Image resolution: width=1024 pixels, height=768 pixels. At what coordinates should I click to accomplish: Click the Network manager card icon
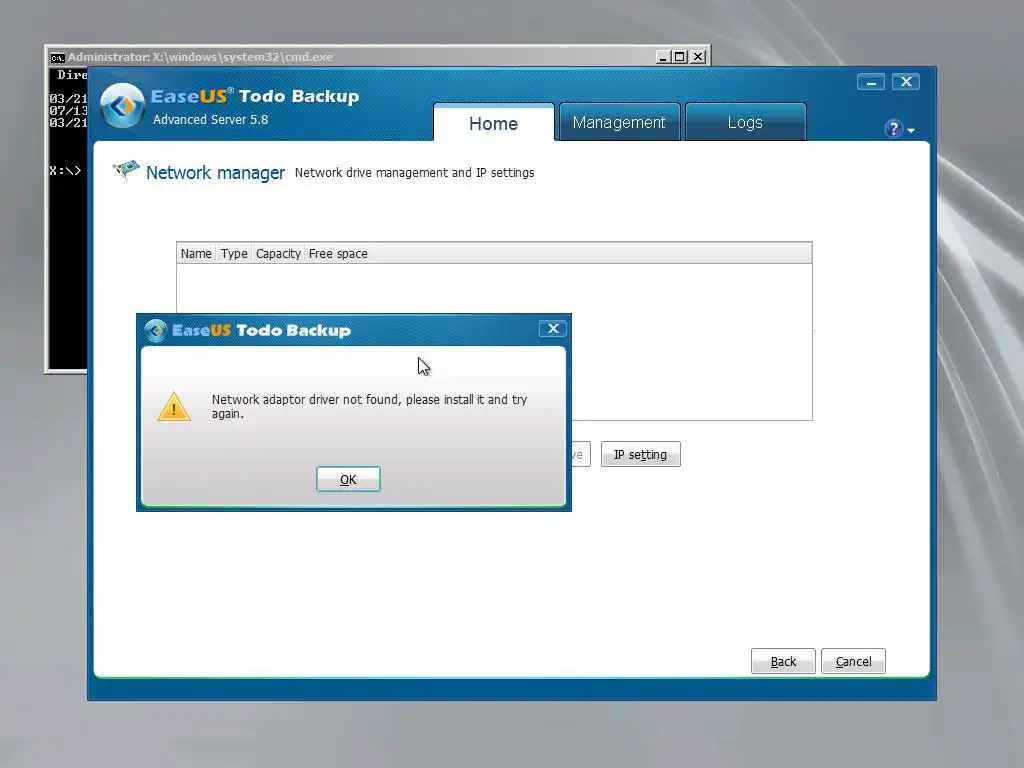click(126, 170)
